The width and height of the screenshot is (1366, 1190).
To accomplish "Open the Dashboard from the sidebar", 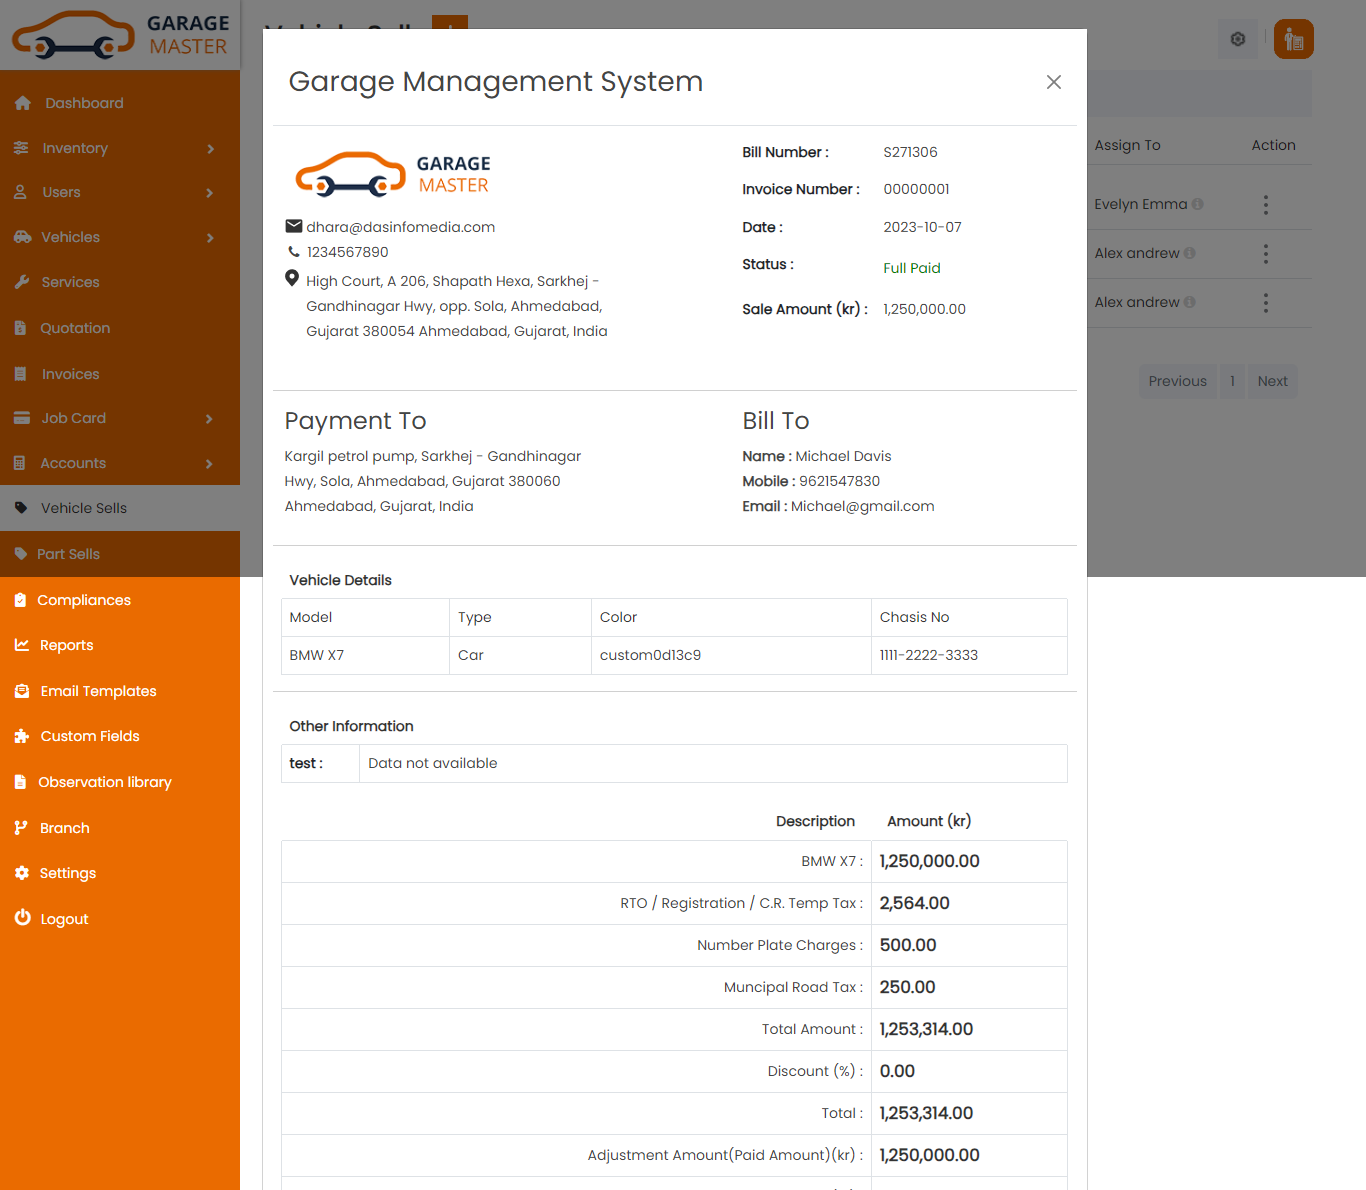I will [83, 103].
